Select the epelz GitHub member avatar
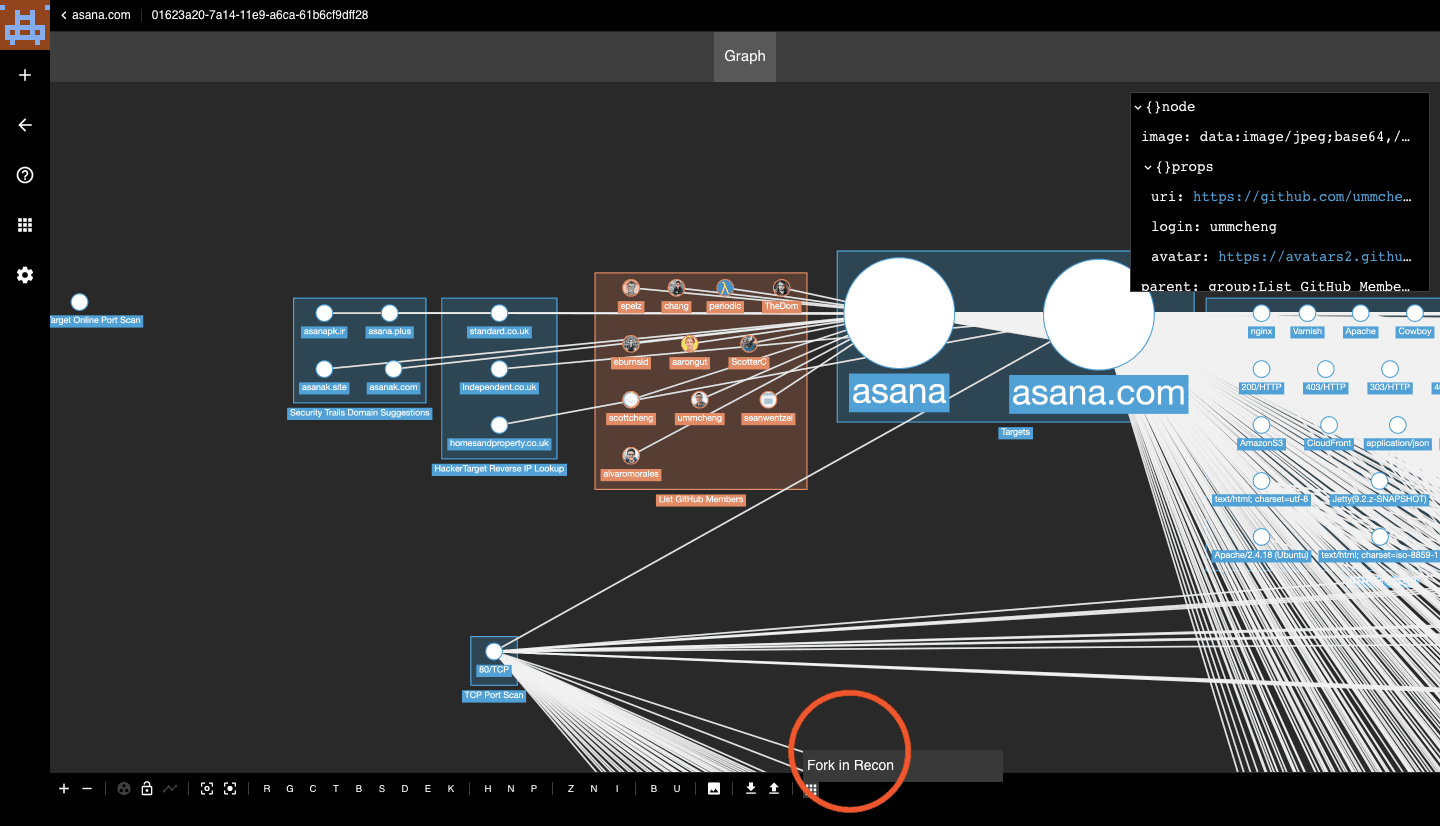 click(631, 288)
